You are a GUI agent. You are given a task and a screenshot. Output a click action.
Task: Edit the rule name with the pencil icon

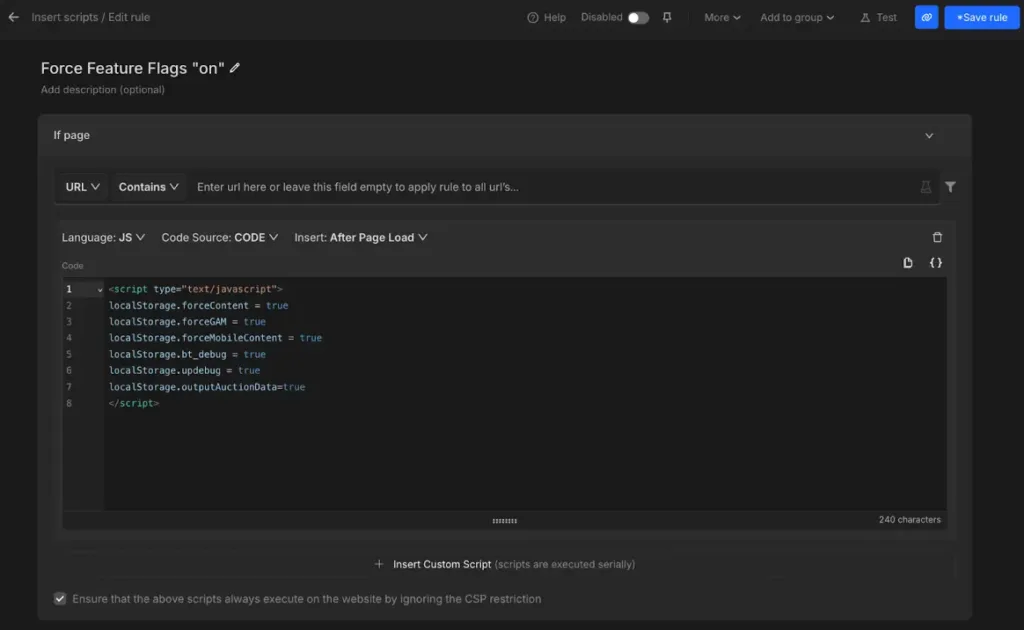[234, 68]
